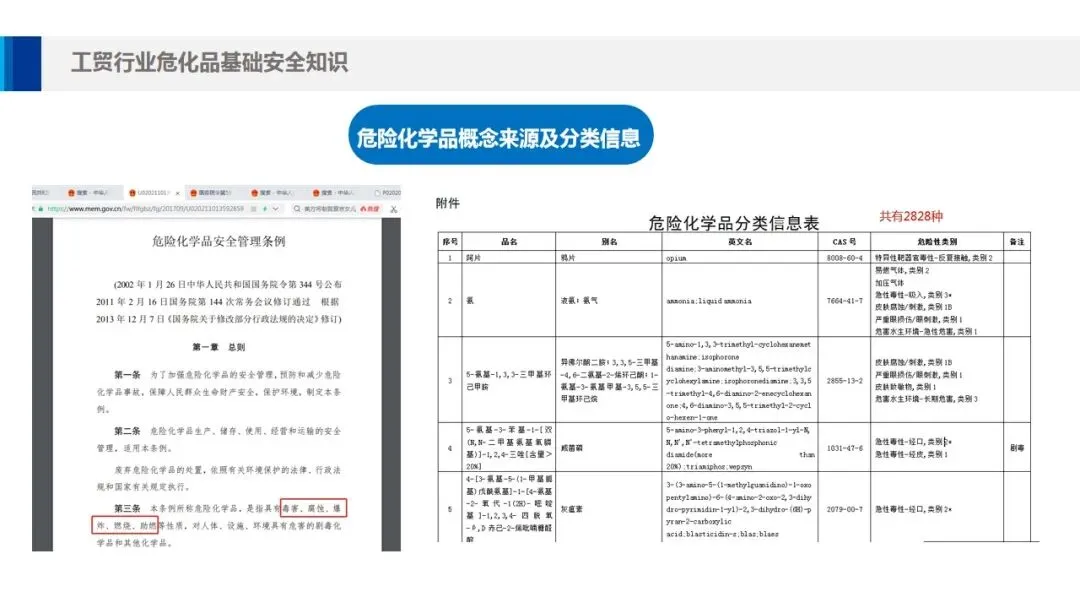Click the blue banner 危险化学品概念来源及分类信息
1080x608 pixels.
[500, 136]
